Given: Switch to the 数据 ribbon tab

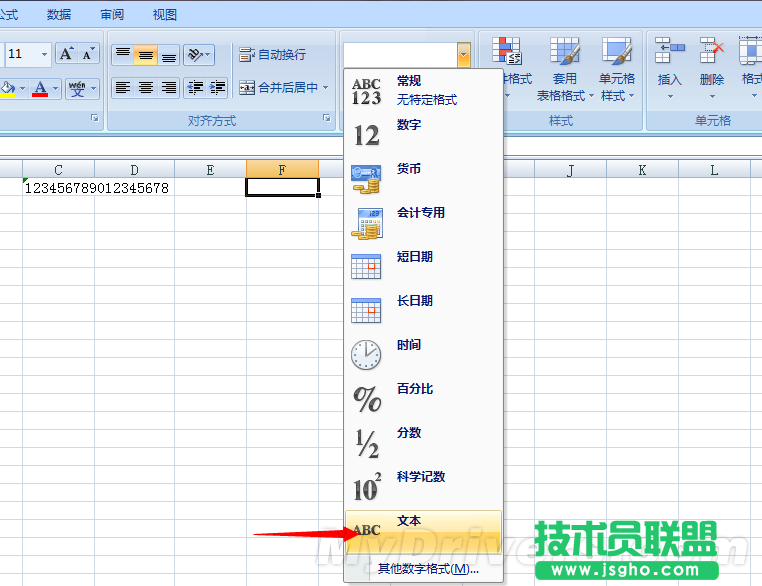Looking at the screenshot, I should [x=59, y=15].
